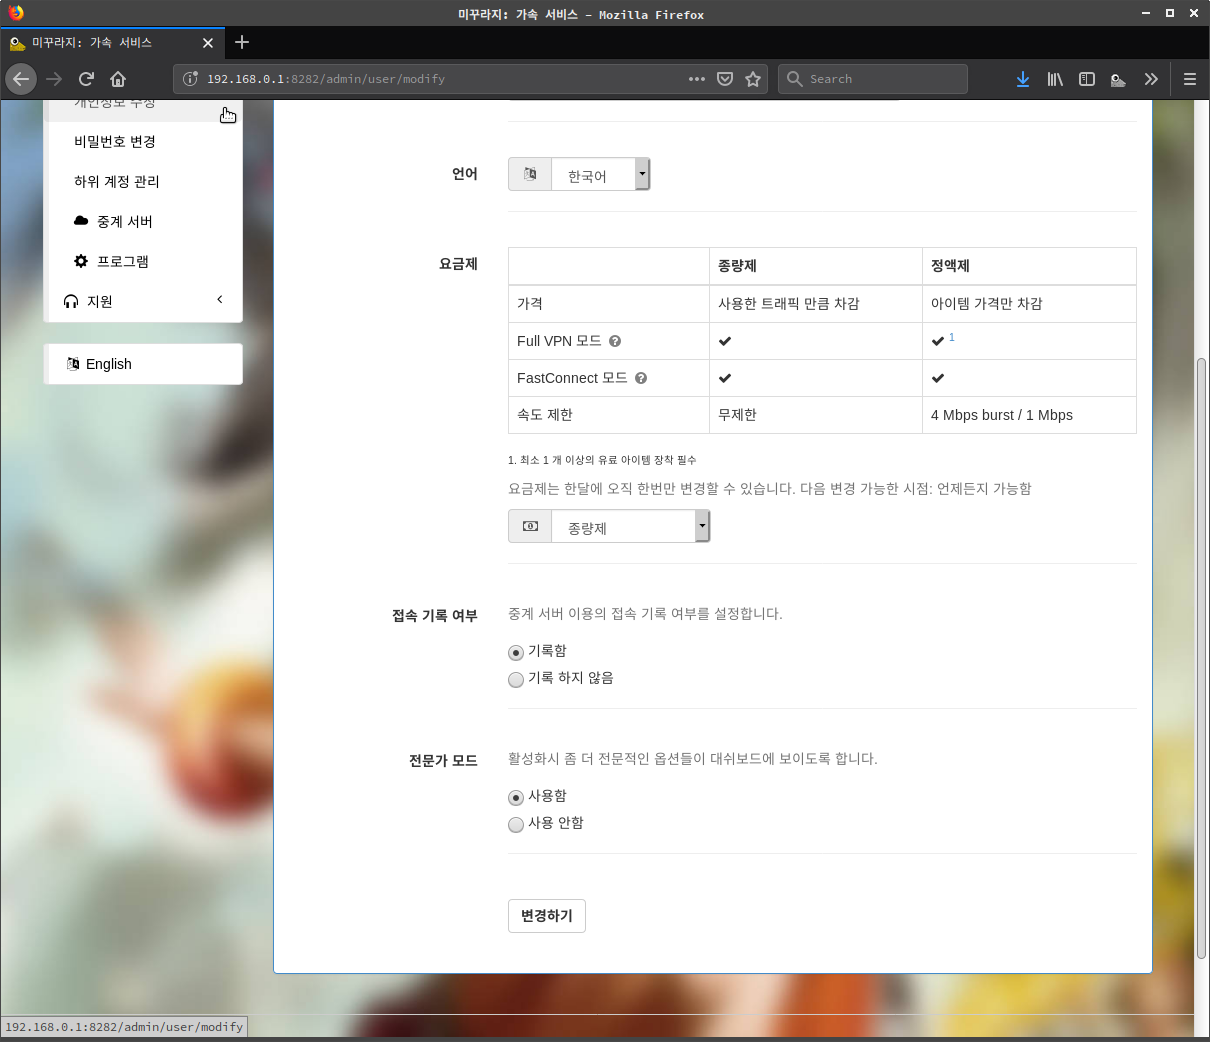Open the 종량제 plan dropdown
Viewport: 1210px width, 1042px height.
[628, 527]
